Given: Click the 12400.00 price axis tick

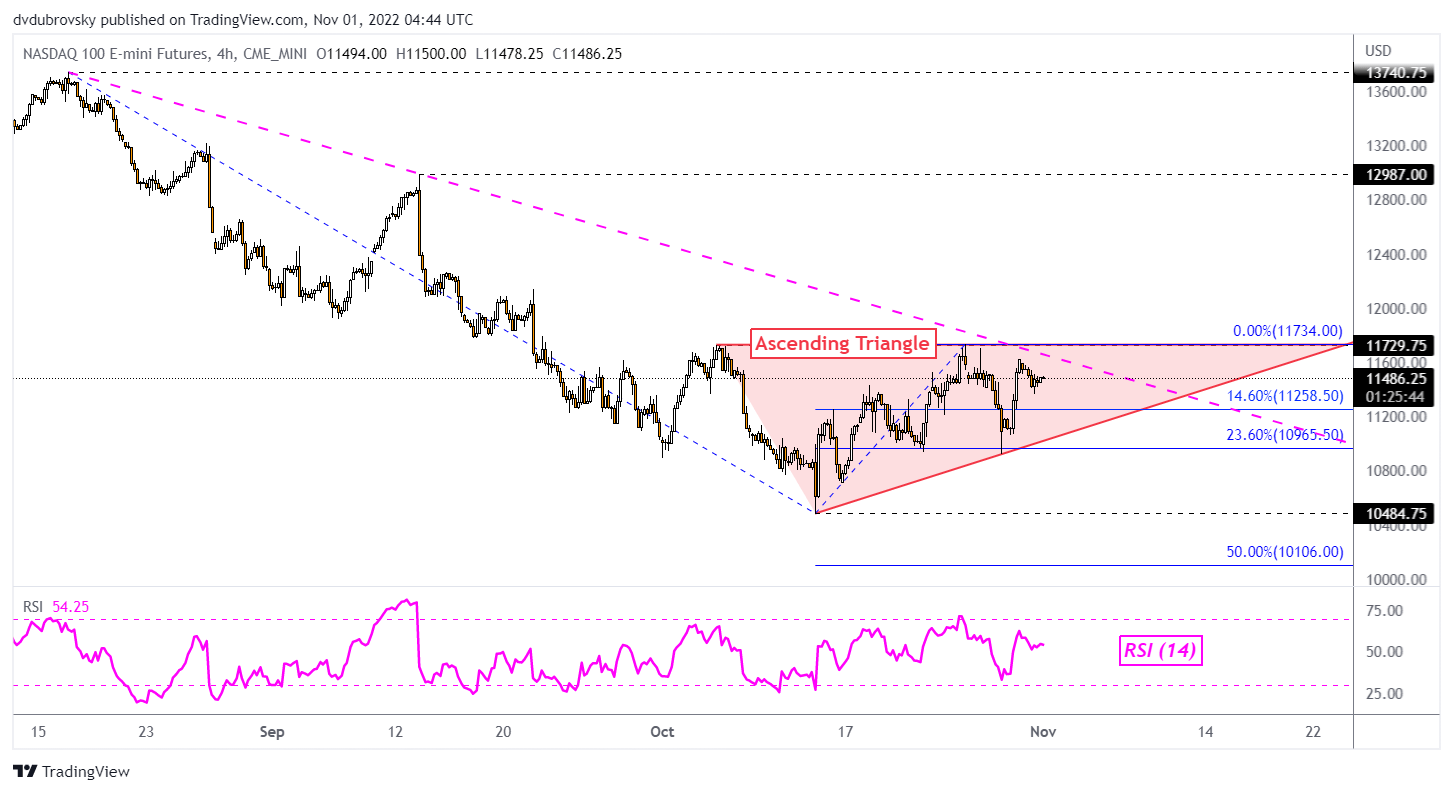Looking at the screenshot, I should 1397,255.
